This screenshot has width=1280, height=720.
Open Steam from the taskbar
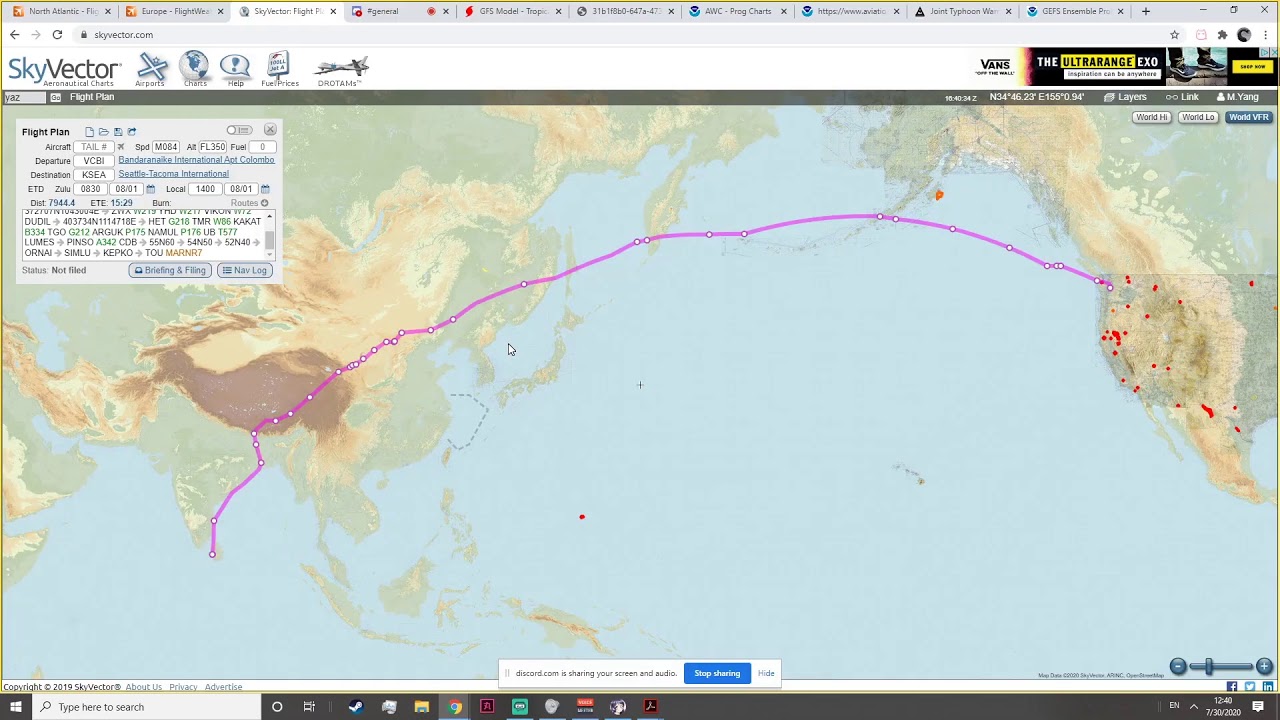click(355, 707)
